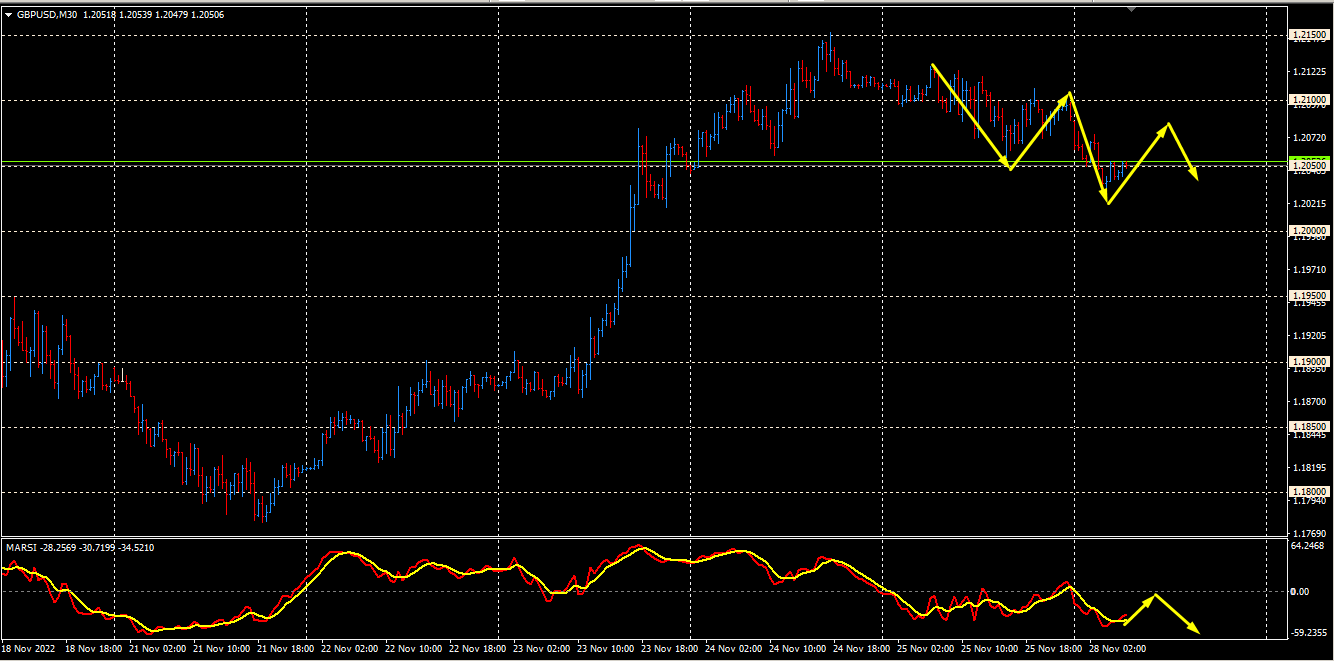
Task: Click the 1.21500 price level label
Action: pyautogui.click(x=1308, y=35)
